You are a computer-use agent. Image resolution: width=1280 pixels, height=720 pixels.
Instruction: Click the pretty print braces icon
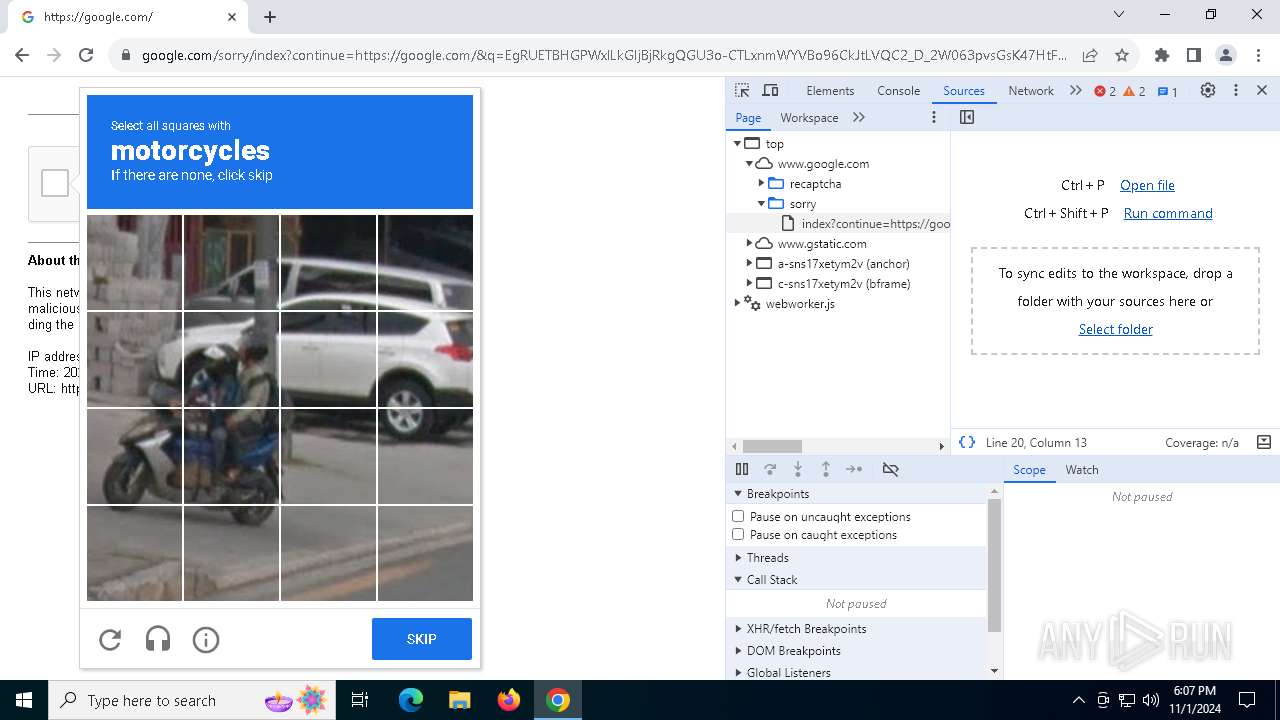(x=966, y=442)
